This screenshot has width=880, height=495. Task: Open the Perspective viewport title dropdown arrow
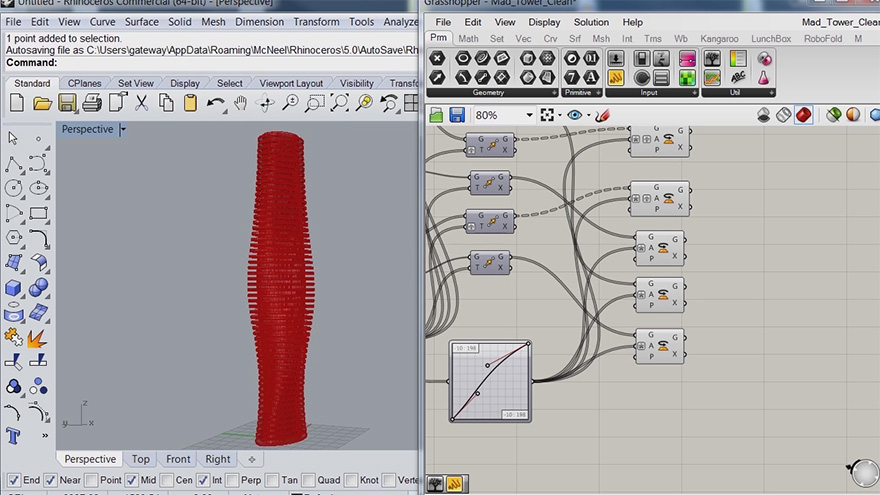pyautogui.click(x=123, y=129)
